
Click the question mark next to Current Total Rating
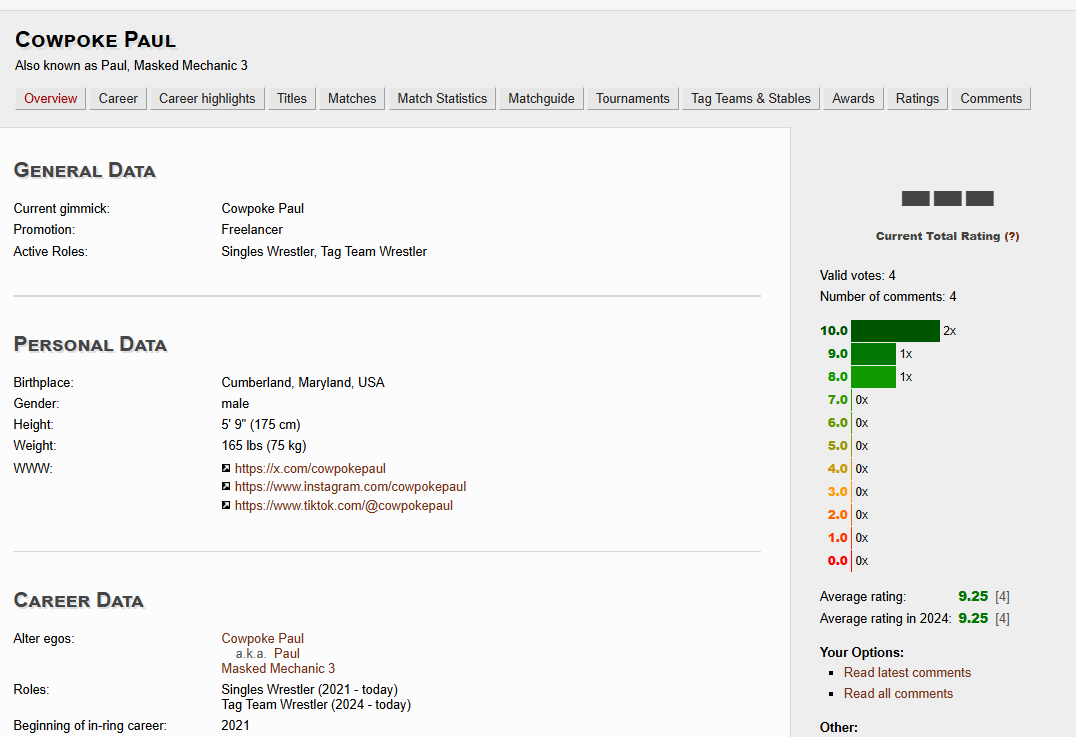click(1011, 236)
